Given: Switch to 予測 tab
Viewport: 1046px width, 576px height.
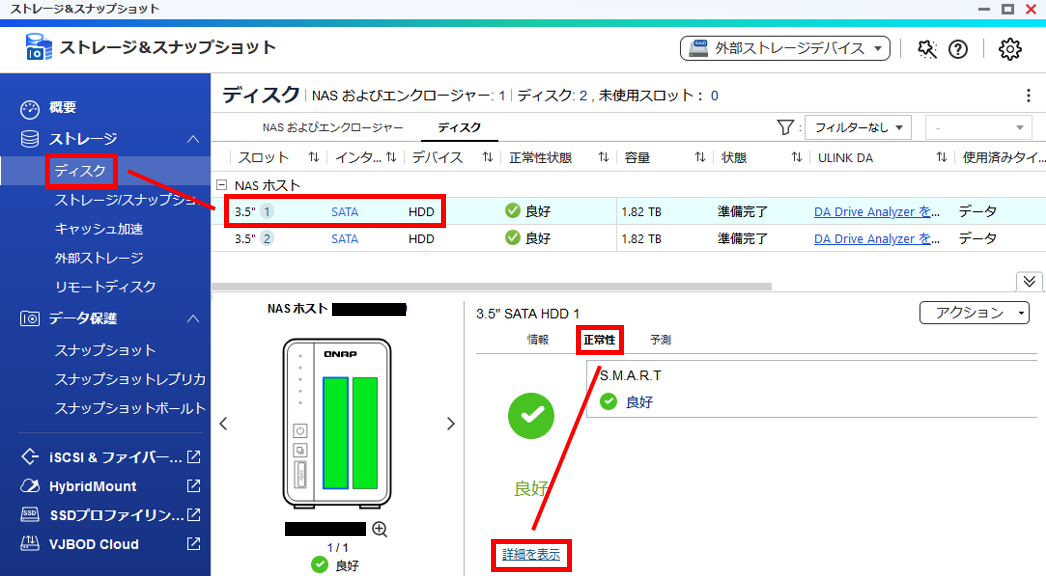Looking at the screenshot, I should (660, 340).
